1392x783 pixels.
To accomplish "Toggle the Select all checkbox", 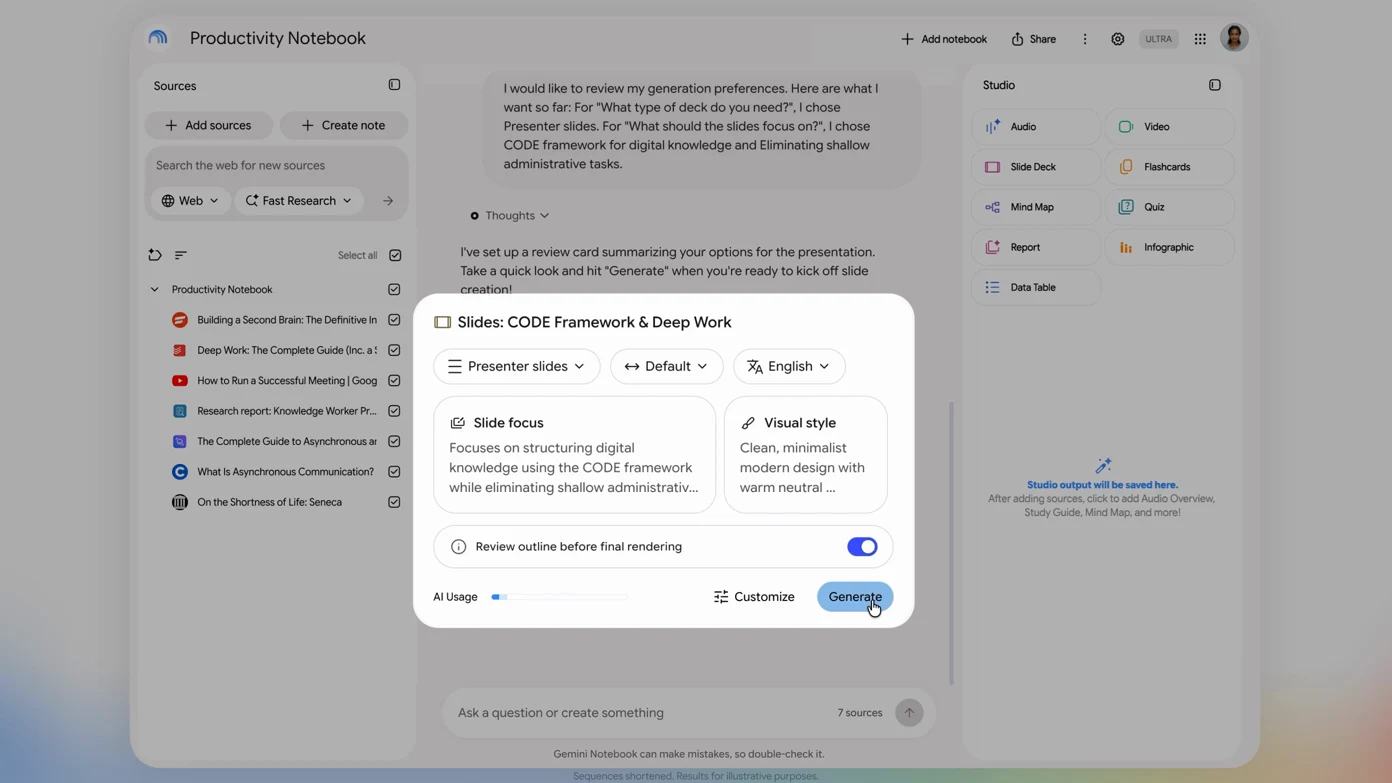I will tap(395, 255).
